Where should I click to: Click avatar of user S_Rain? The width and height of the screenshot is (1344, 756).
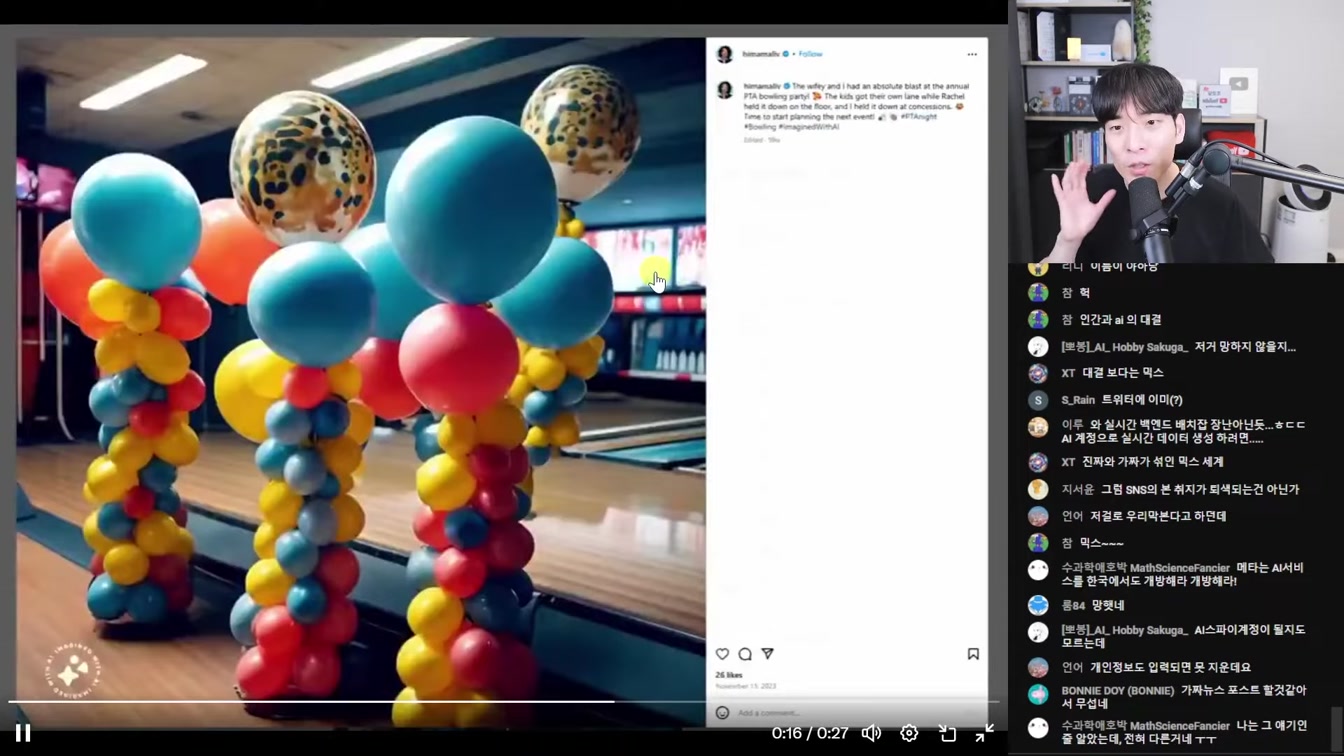(1038, 400)
